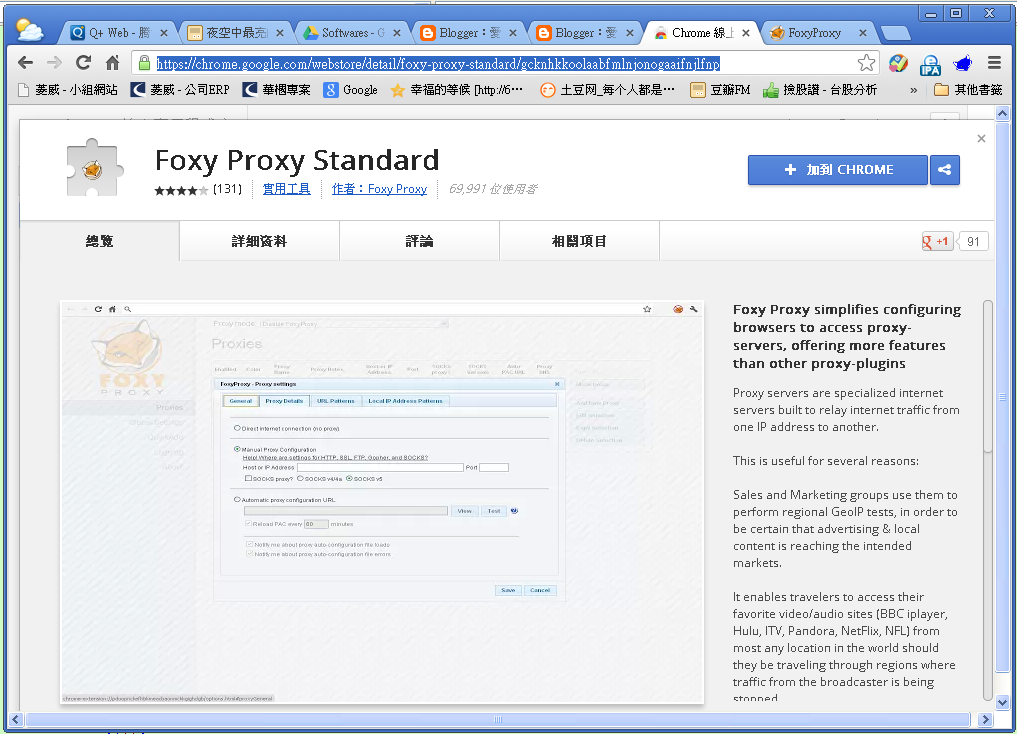Open a new tab
The width and height of the screenshot is (1017, 734).
pyautogui.click(x=896, y=33)
